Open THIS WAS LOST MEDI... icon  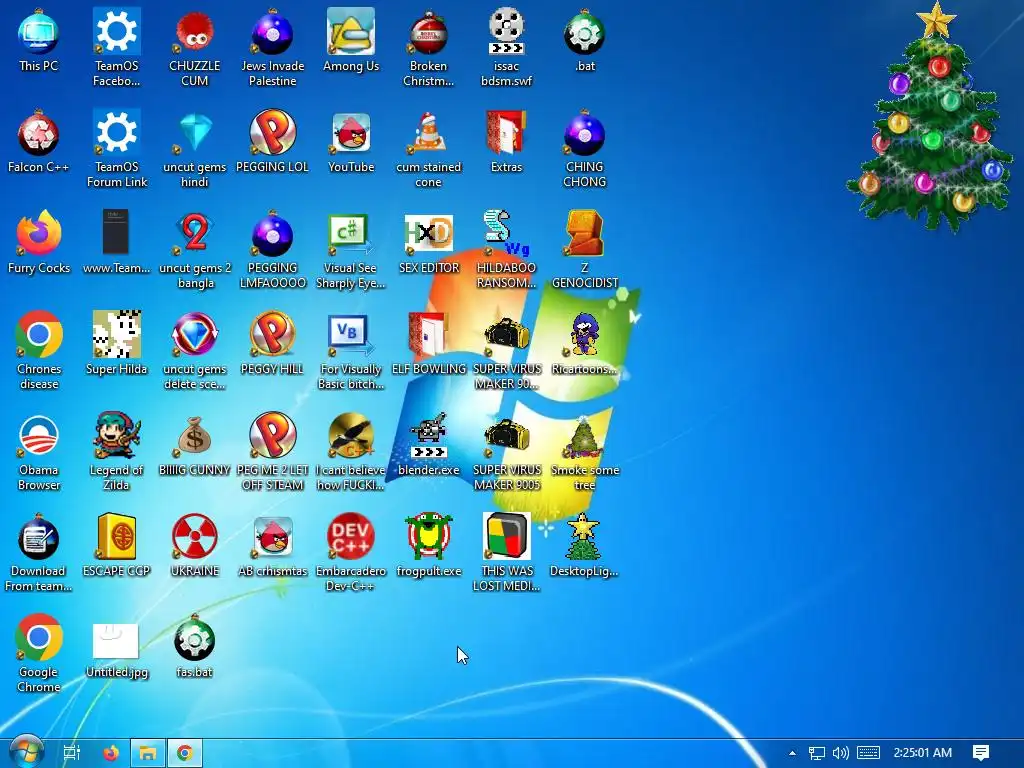click(507, 537)
